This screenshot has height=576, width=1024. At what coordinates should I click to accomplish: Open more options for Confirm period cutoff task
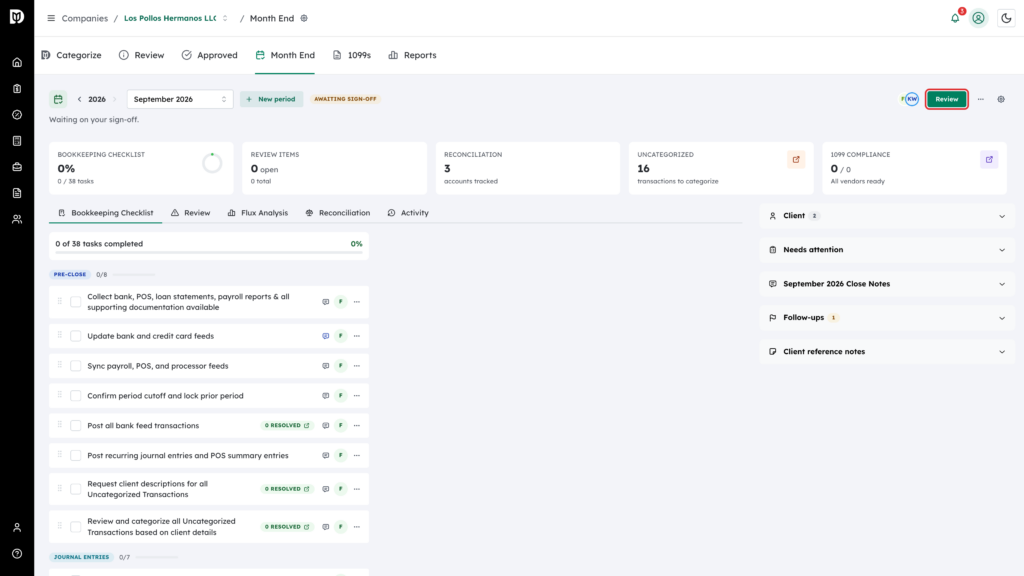(357, 396)
